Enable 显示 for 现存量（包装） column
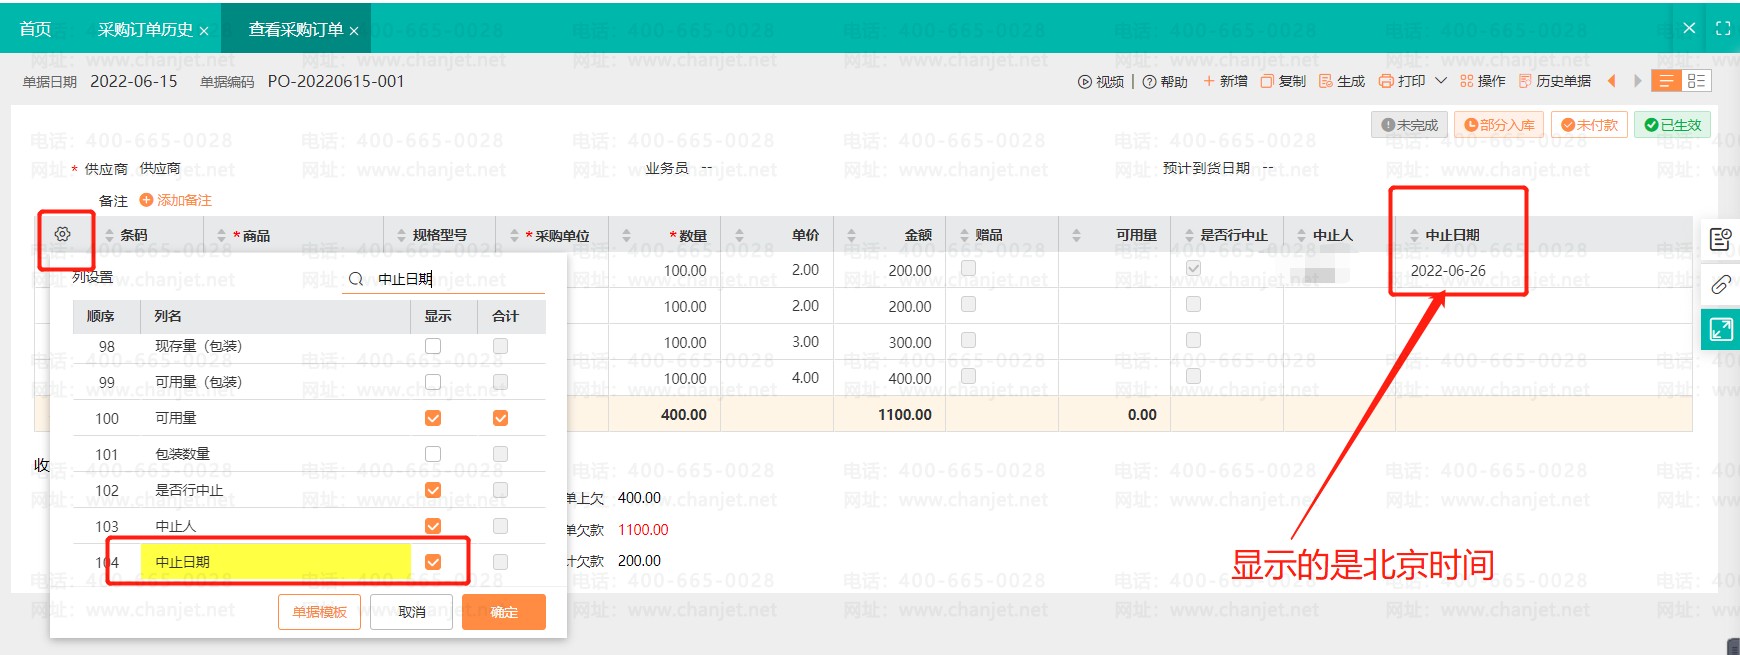The image size is (1740, 655). (x=433, y=346)
